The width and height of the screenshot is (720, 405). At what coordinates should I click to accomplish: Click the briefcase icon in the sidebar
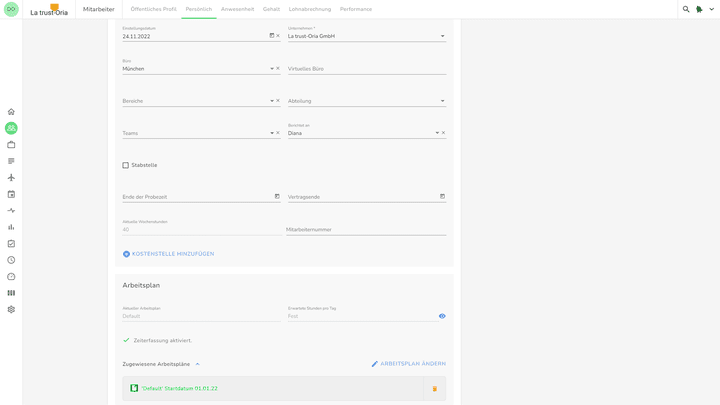pos(11,145)
